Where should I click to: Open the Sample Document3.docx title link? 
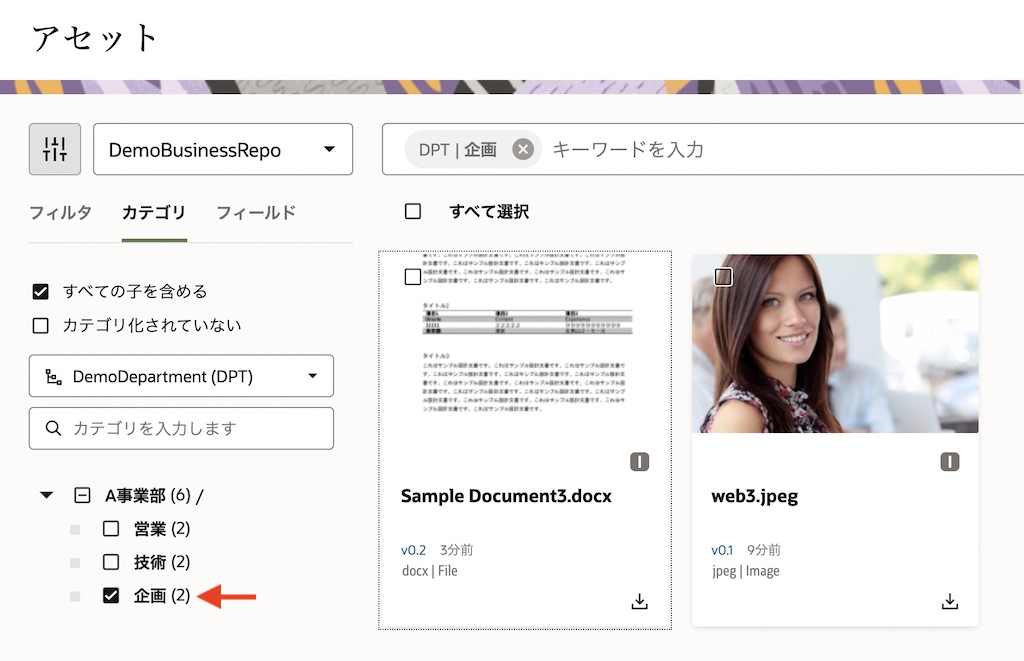click(x=505, y=496)
